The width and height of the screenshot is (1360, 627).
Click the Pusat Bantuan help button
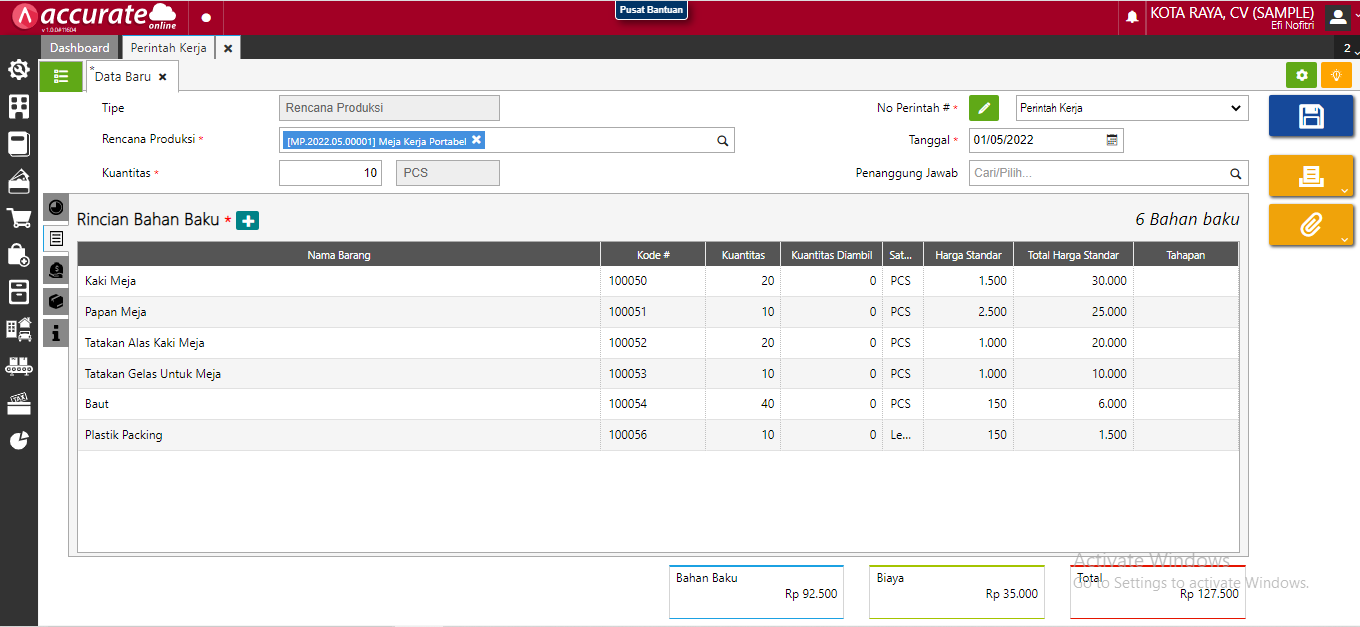pos(652,10)
